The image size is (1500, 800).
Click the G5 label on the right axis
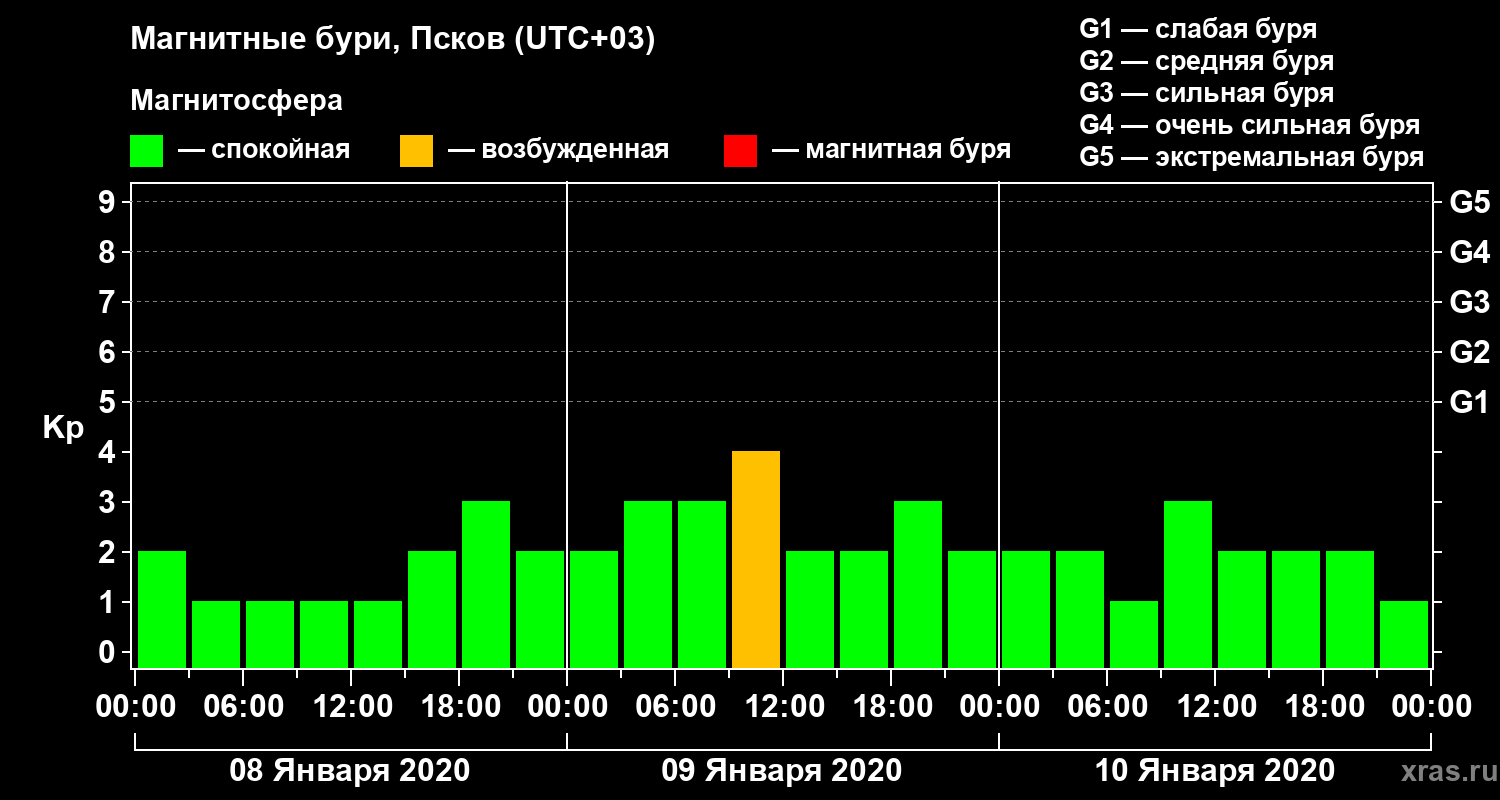[x=1469, y=202]
